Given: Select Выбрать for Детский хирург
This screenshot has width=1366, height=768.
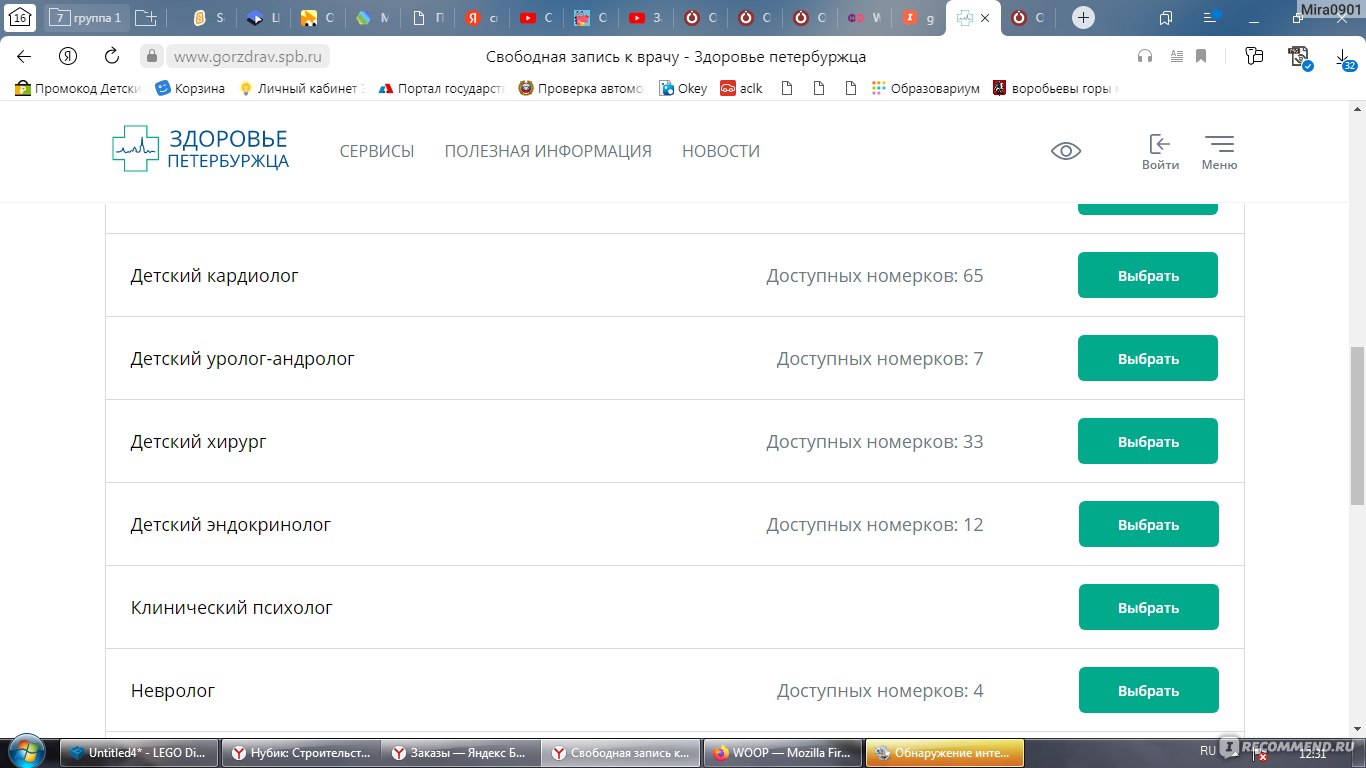Looking at the screenshot, I should pyautogui.click(x=1148, y=441).
